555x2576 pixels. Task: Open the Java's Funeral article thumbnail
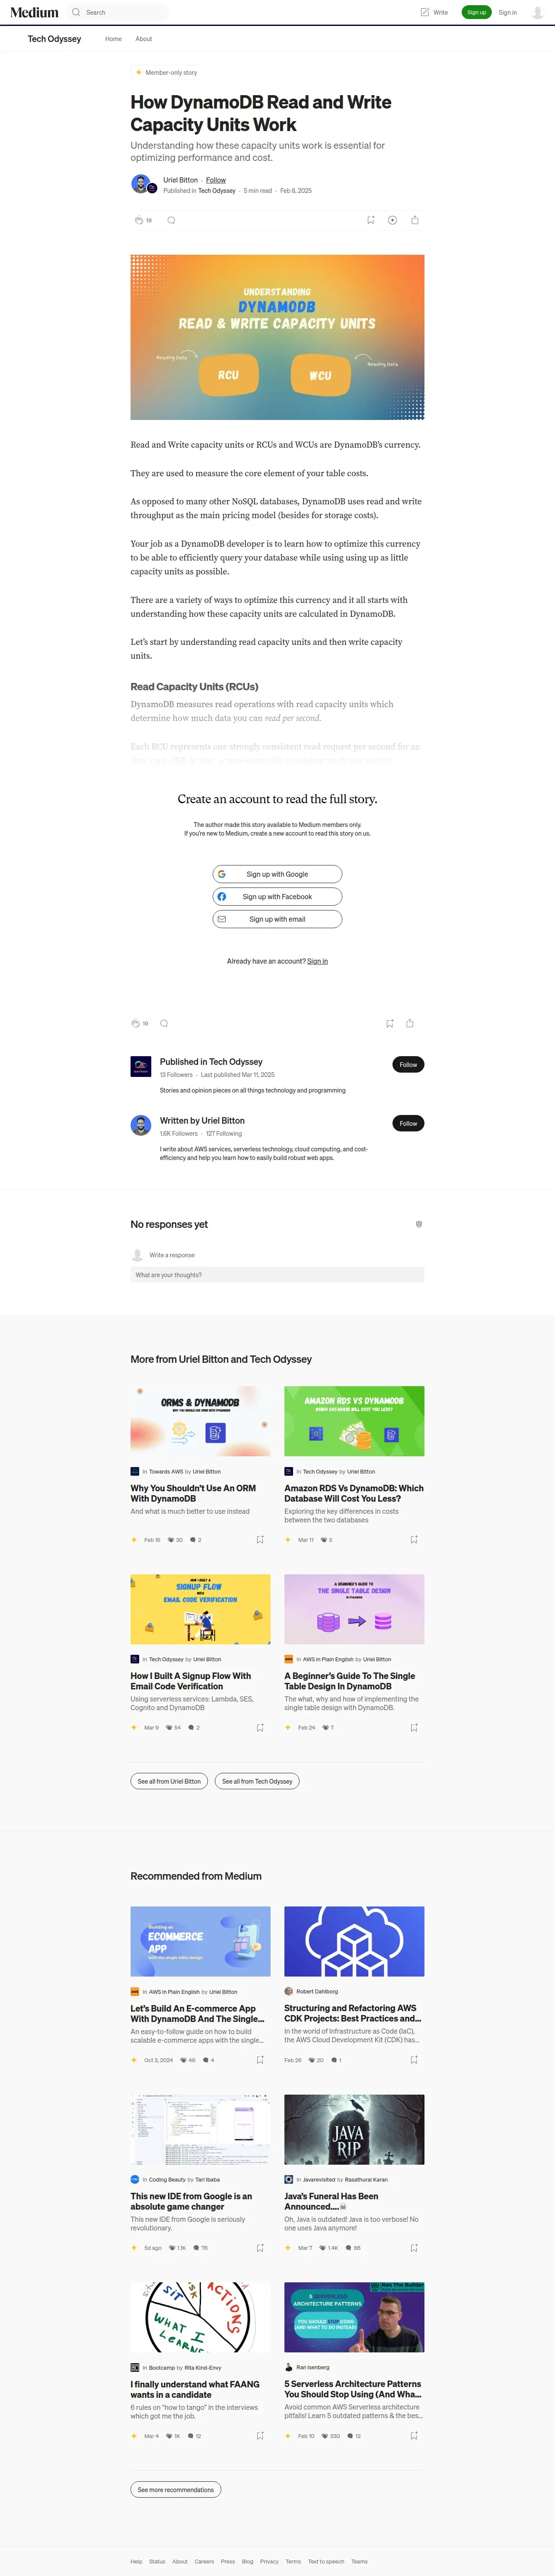click(x=354, y=2129)
